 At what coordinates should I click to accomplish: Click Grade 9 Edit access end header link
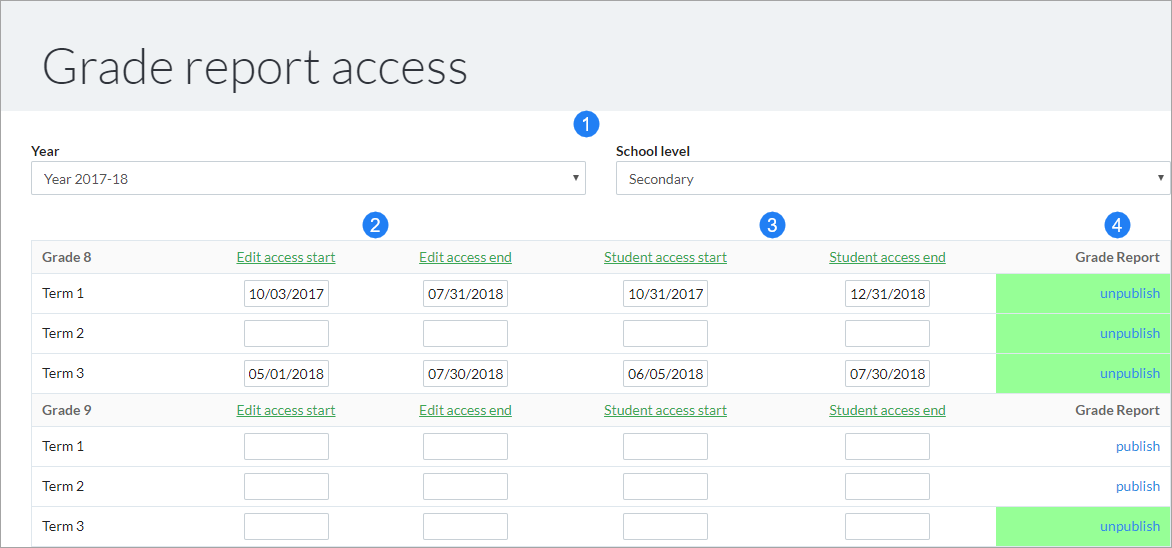click(465, 410)
